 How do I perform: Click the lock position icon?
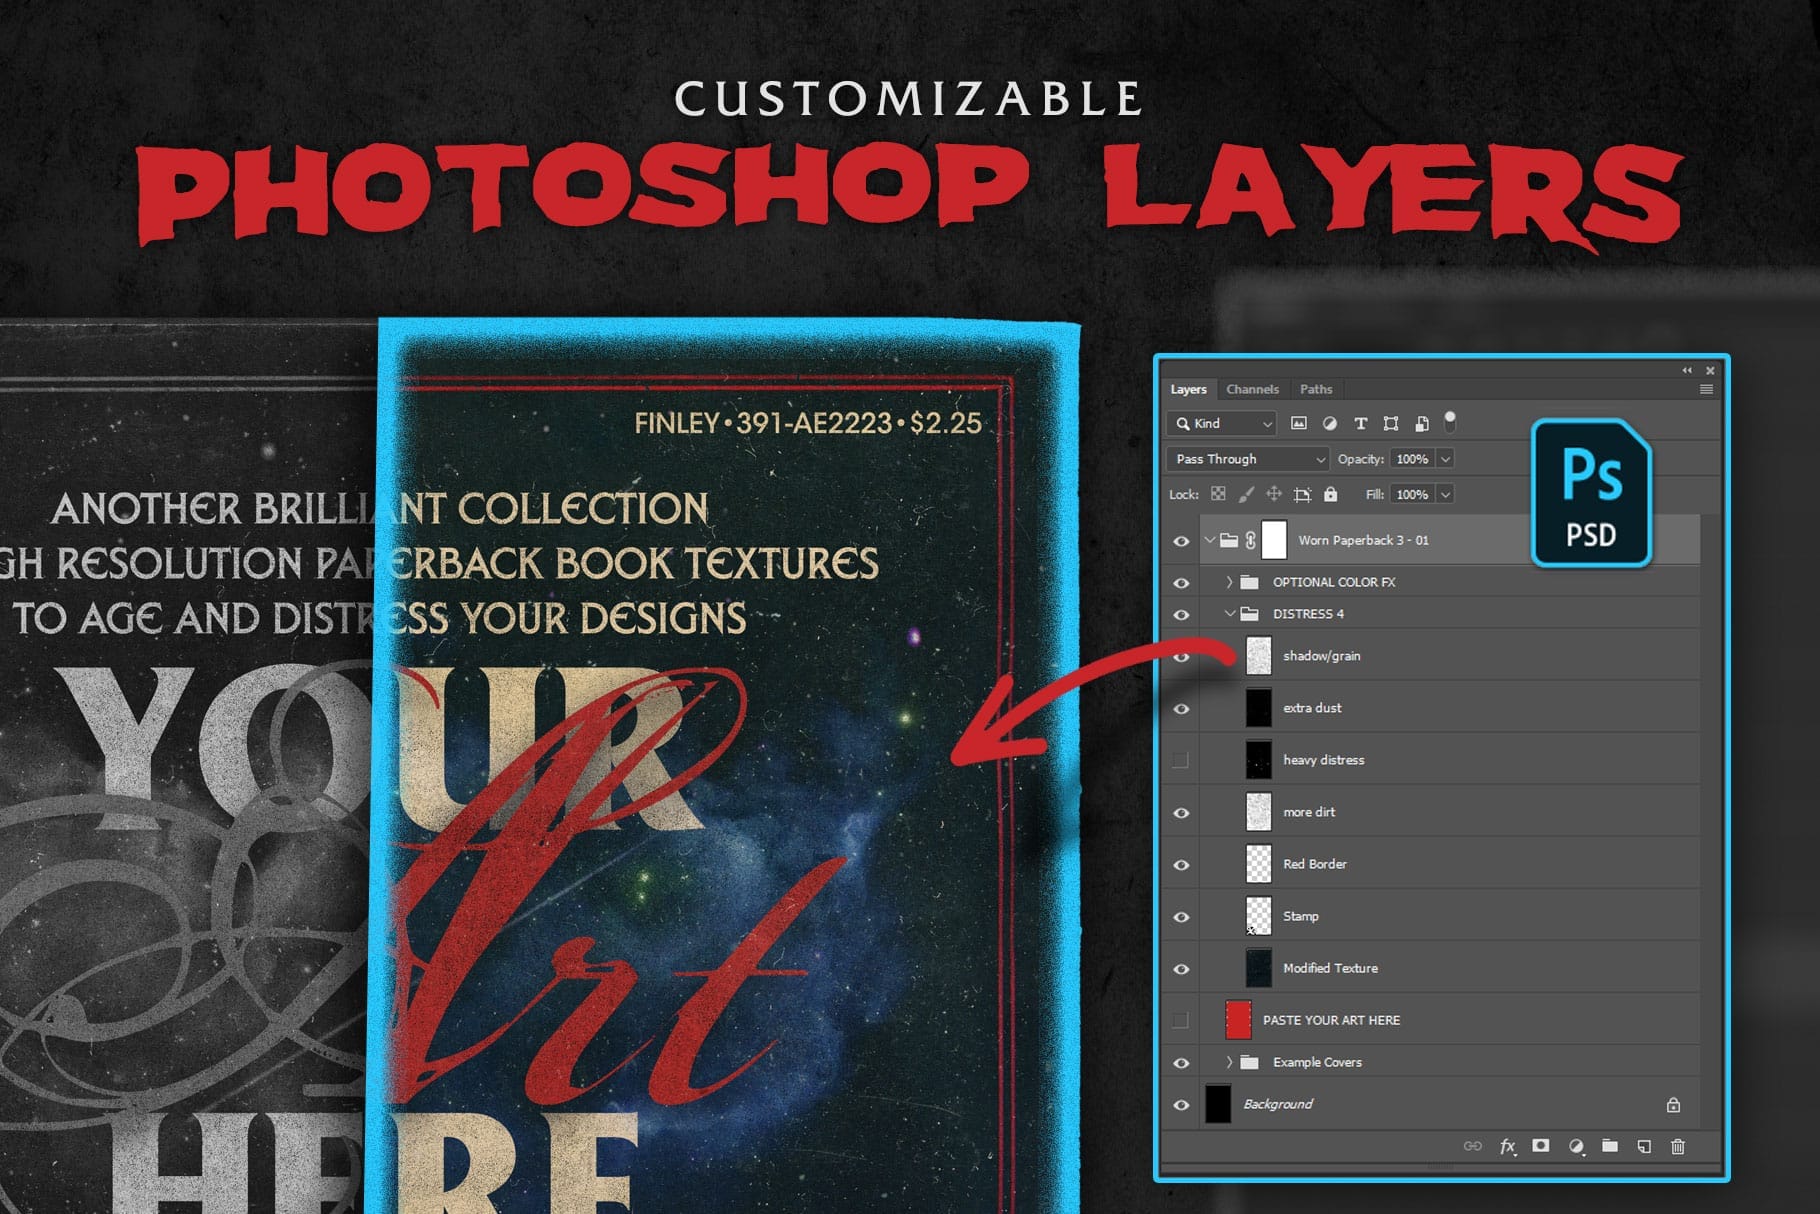pyautogui.click(x=1274, y=494)
